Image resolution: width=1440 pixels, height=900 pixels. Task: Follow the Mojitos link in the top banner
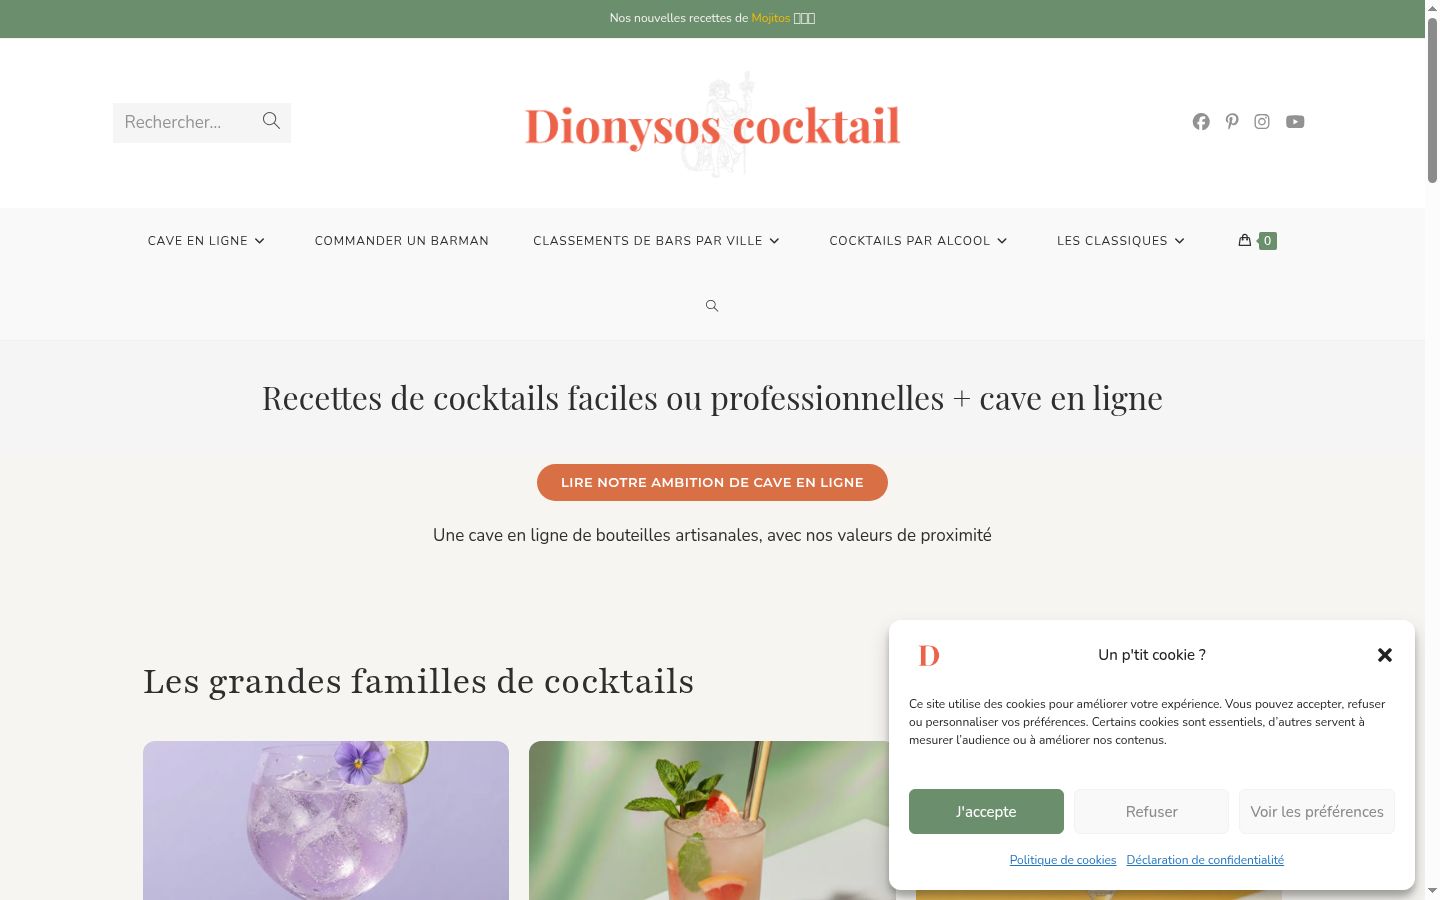point(771,18)
